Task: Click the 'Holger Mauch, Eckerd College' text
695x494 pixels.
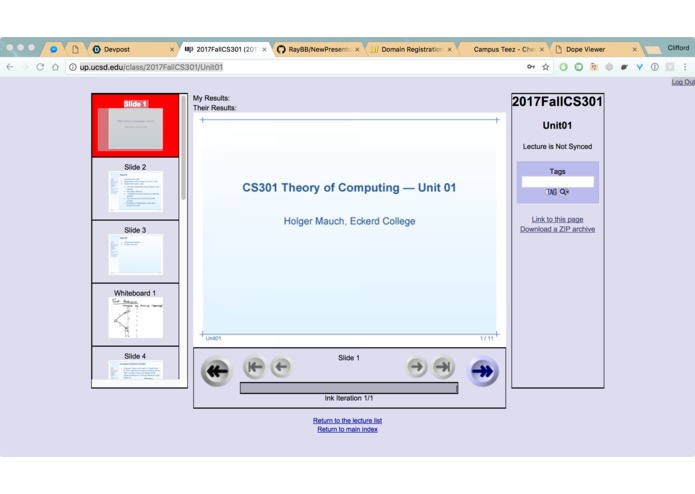Action: point(349,221)
